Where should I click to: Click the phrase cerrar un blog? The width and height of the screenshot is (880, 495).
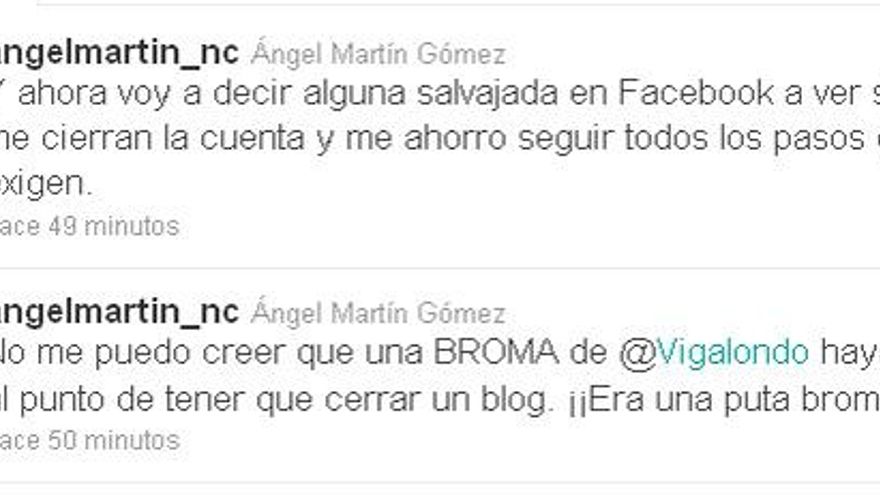coord(438,400)
